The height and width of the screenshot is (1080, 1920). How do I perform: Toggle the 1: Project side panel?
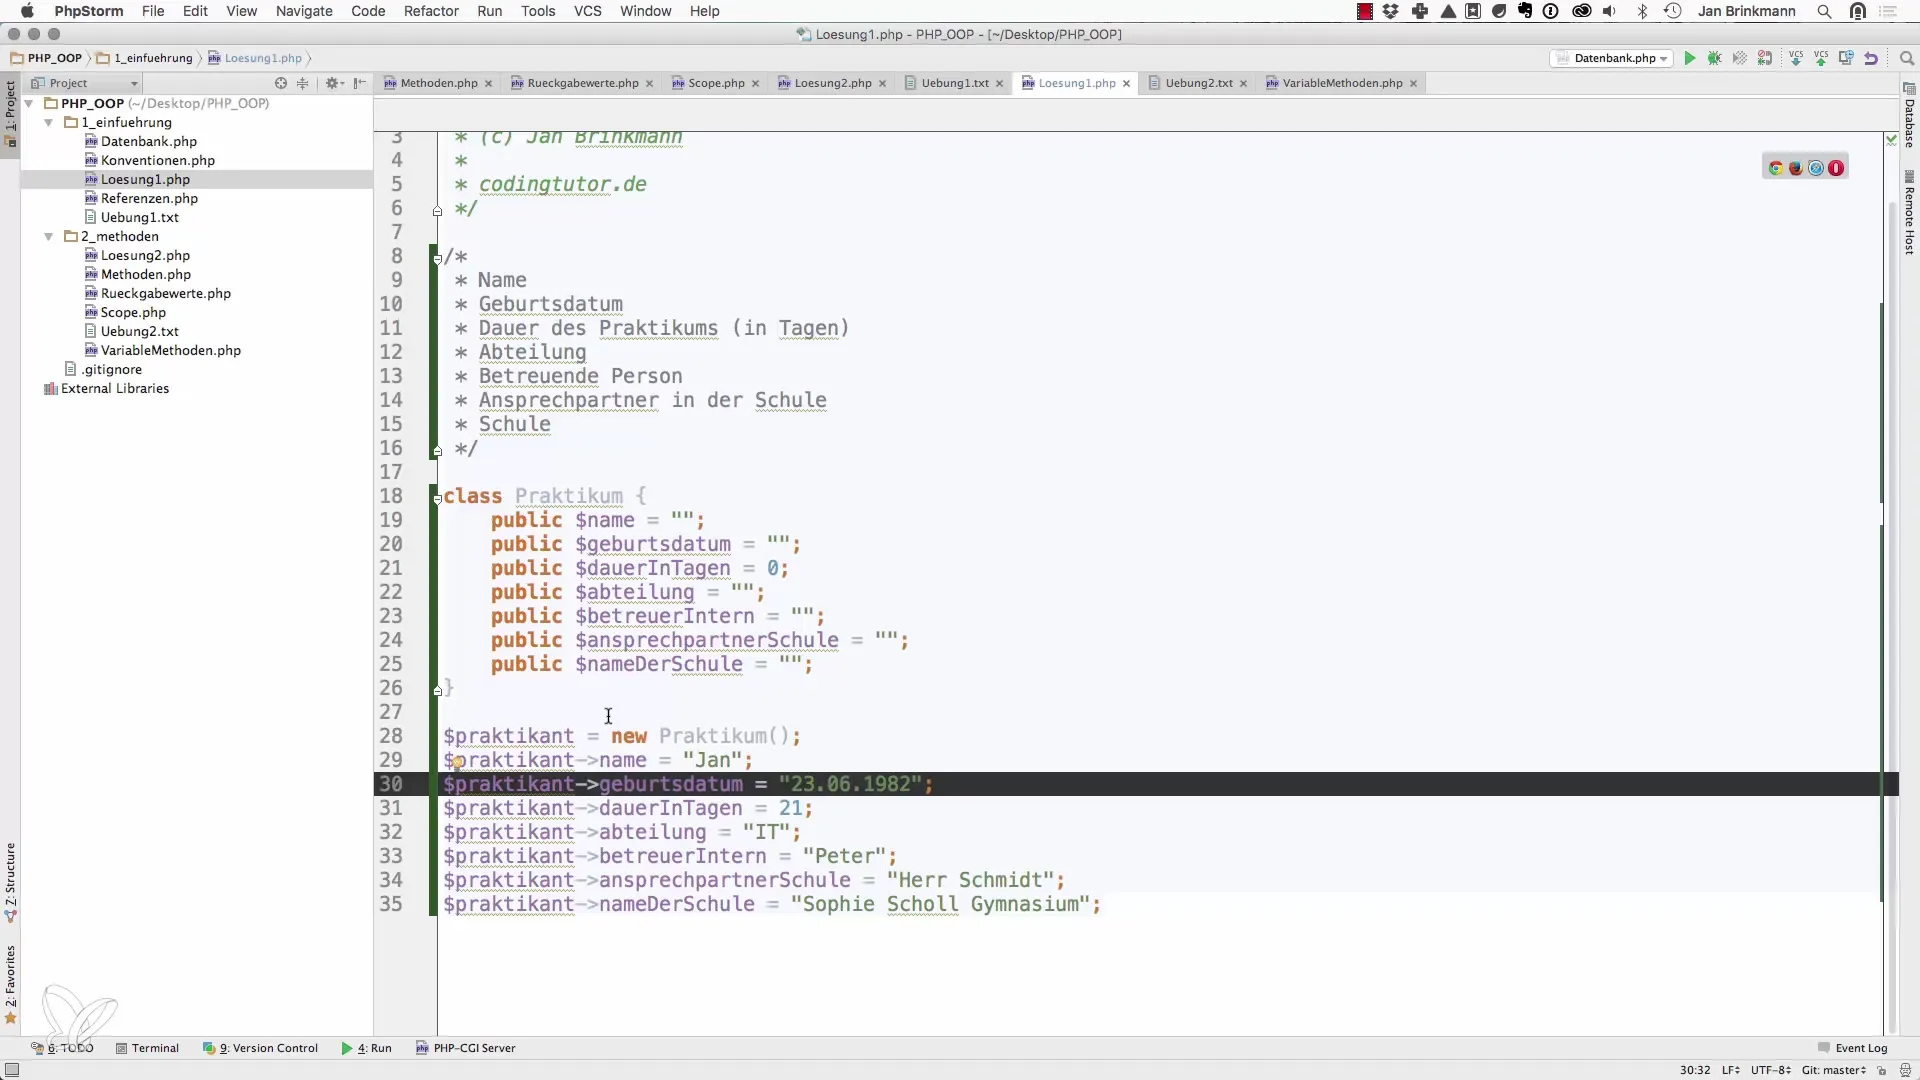click(x=10, y=113)
